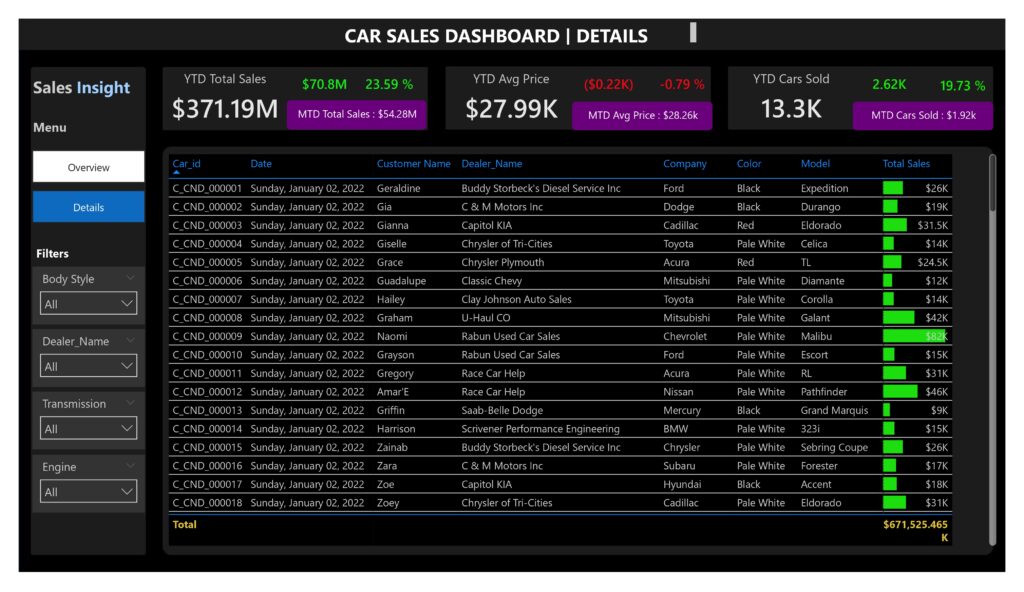Click the faint chevron beside Dealer_Name label
1024x592 pixels.
130,340
